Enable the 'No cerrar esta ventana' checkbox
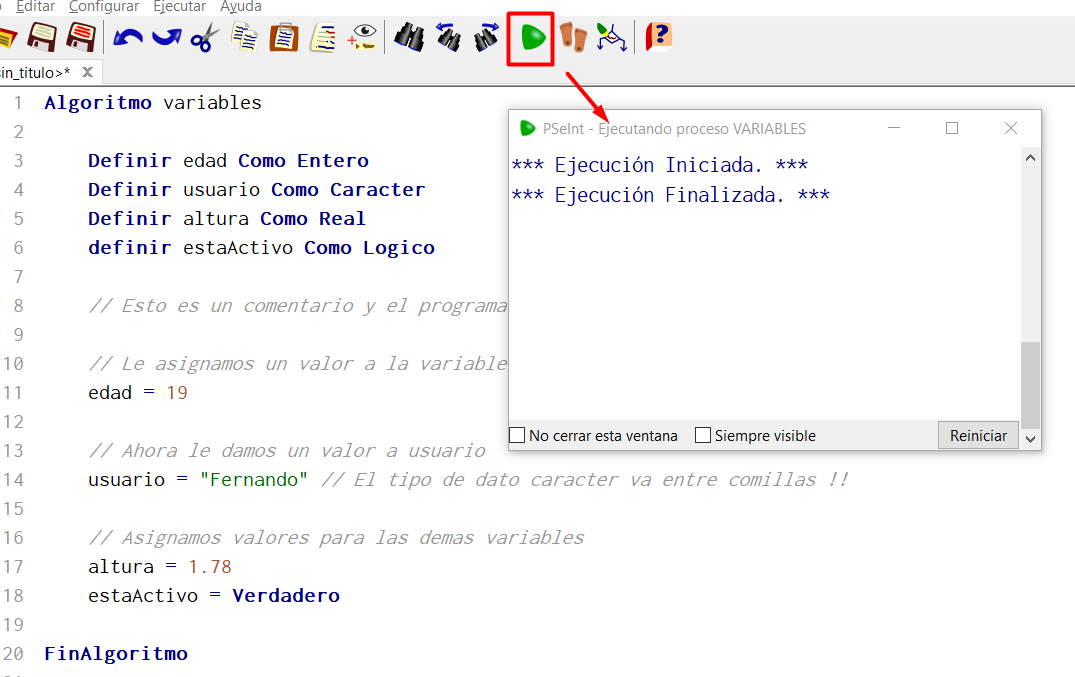Image resolution: width=1075 pixels, height=677 pixels. (517, 436)
